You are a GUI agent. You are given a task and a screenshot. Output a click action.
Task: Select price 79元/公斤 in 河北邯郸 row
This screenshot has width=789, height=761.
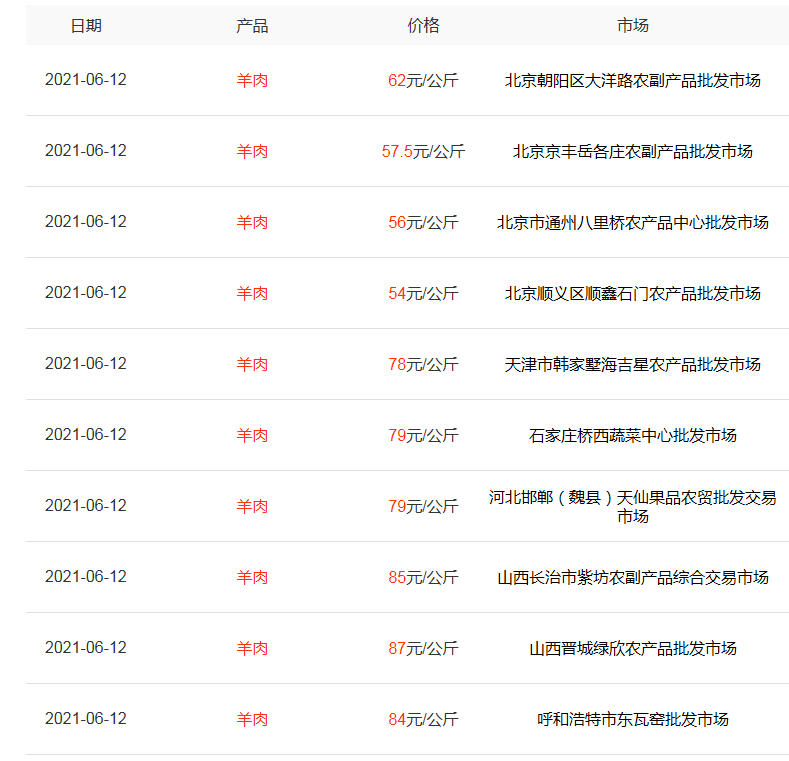click(423, 506)
